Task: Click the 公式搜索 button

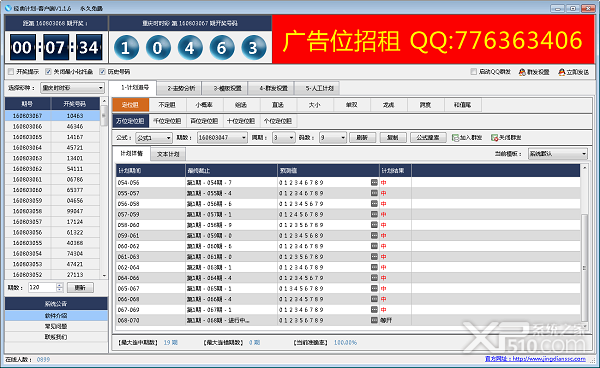Action: click(428, 138)
